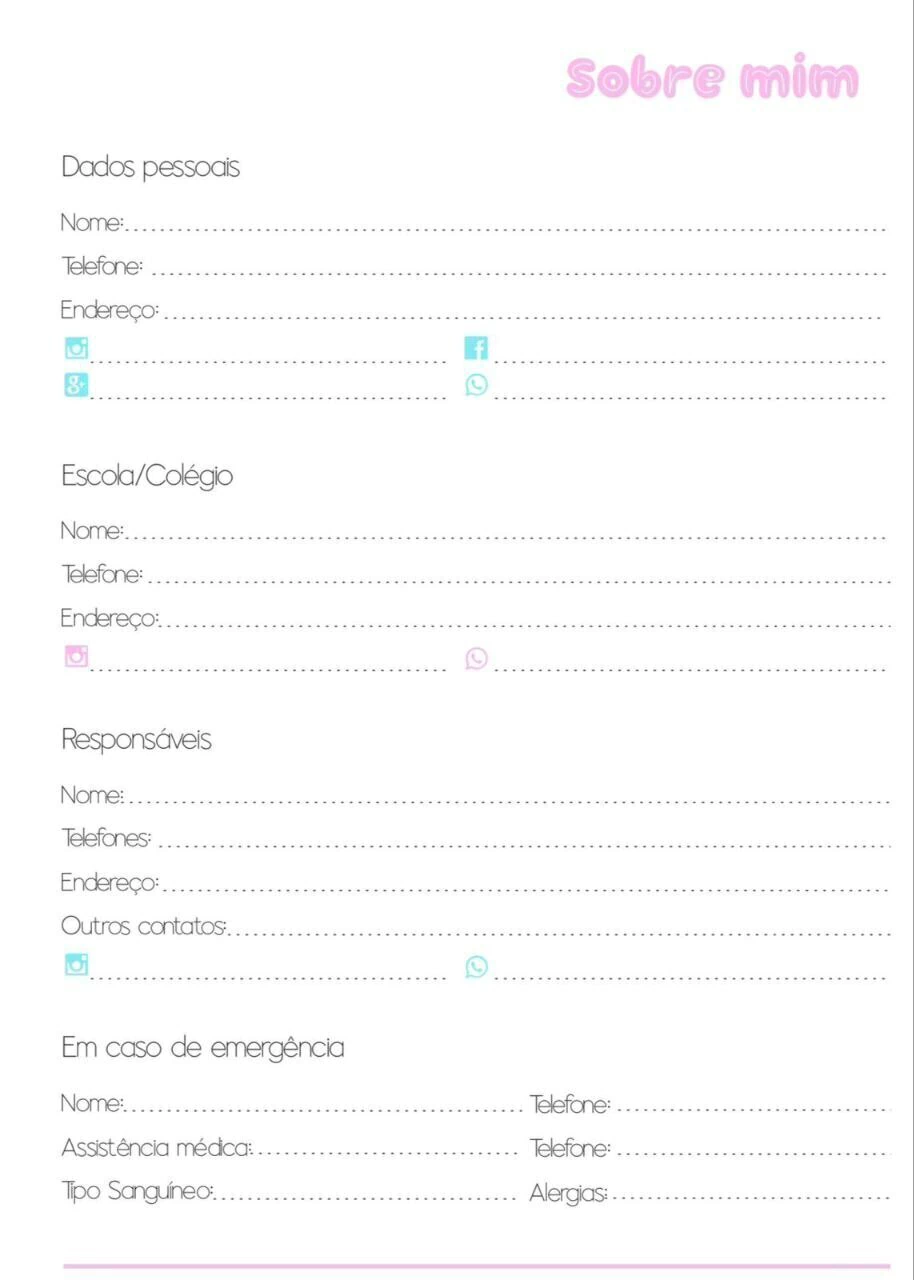
Task: Click the pink WhatsApp icon under Escola/Colégio
Action: [477, 658]
